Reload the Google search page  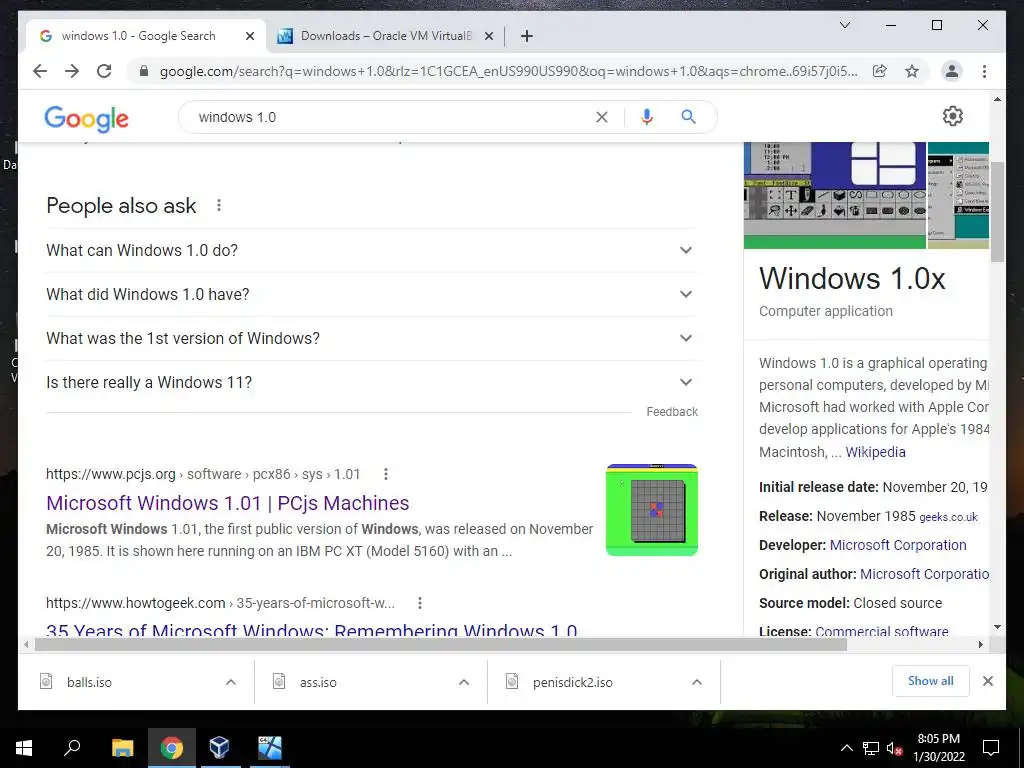104,71
